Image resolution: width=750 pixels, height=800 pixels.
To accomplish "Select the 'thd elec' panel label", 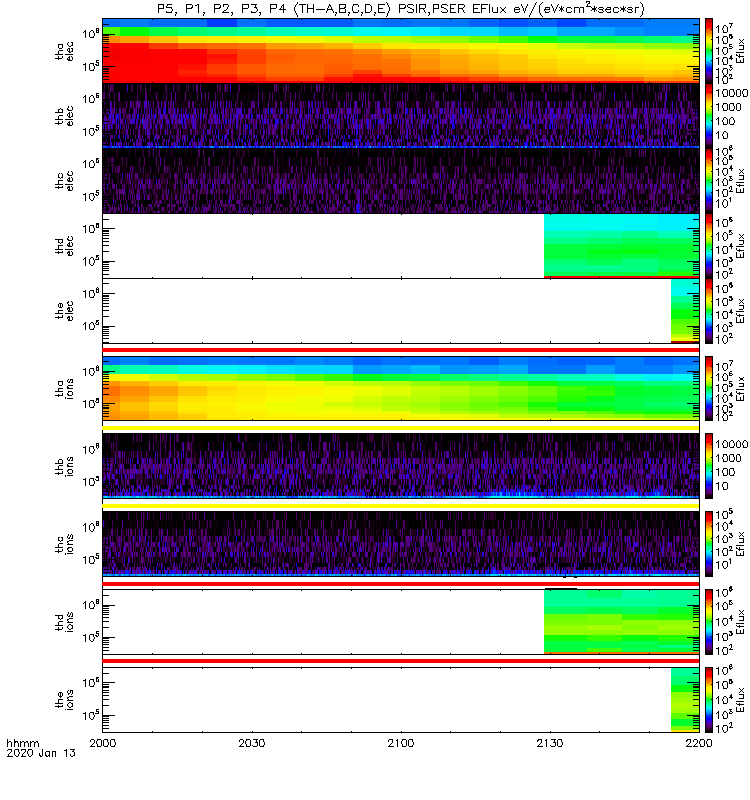I will coord(64,246).
